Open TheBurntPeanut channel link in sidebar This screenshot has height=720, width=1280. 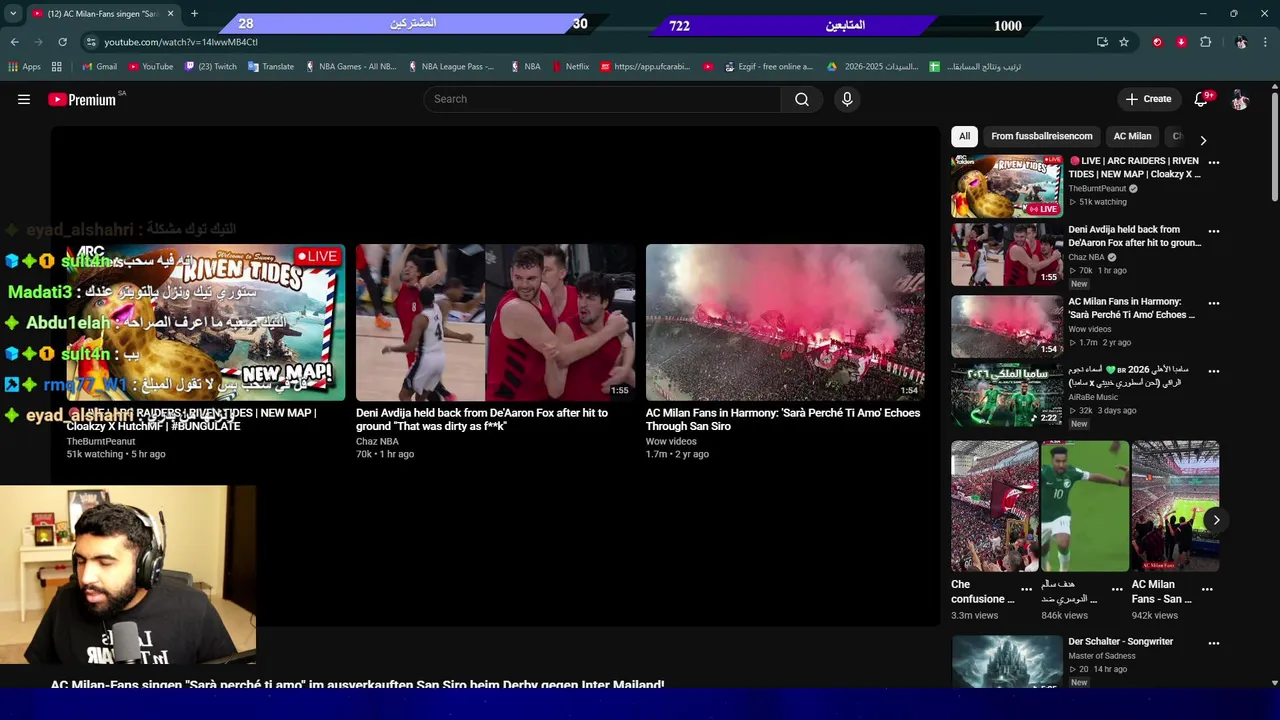(1097, 188)
